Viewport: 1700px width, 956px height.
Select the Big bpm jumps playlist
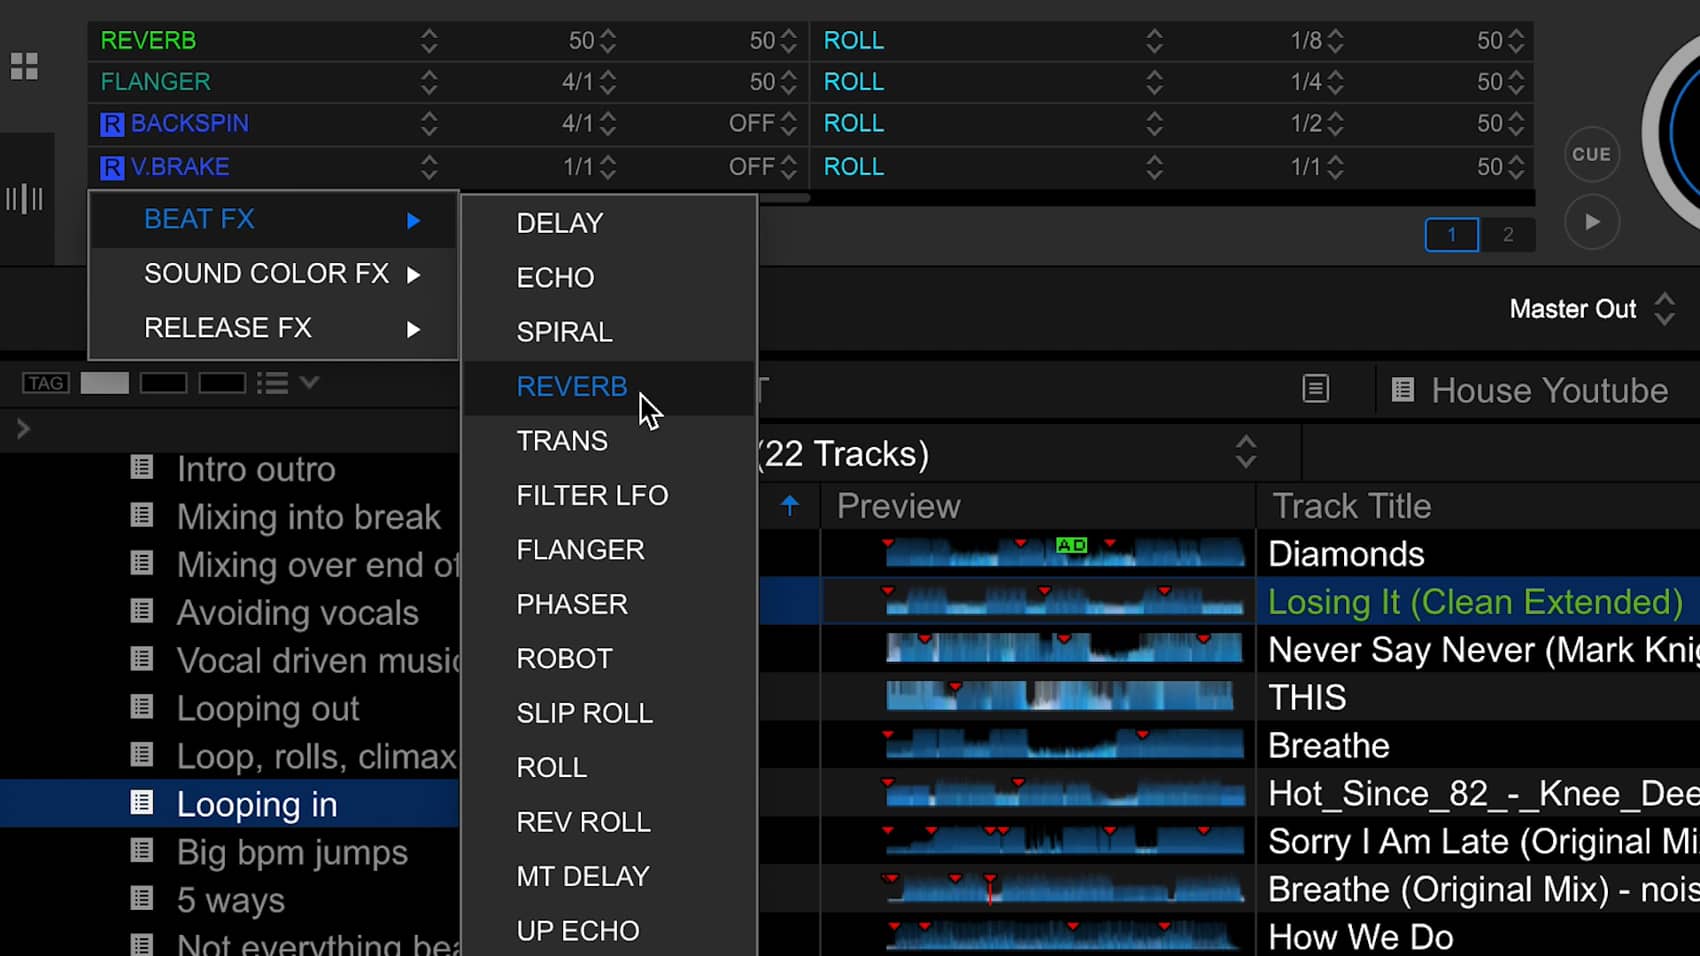[292, 852]
